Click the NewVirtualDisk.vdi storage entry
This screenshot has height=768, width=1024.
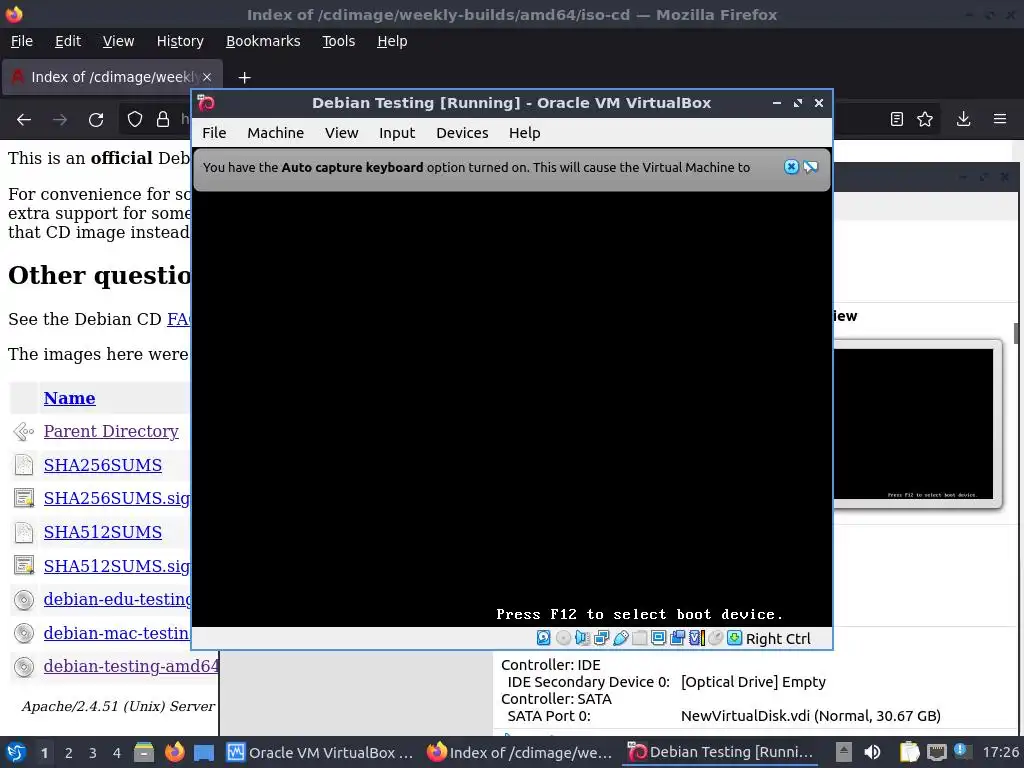tap(810, 716)
